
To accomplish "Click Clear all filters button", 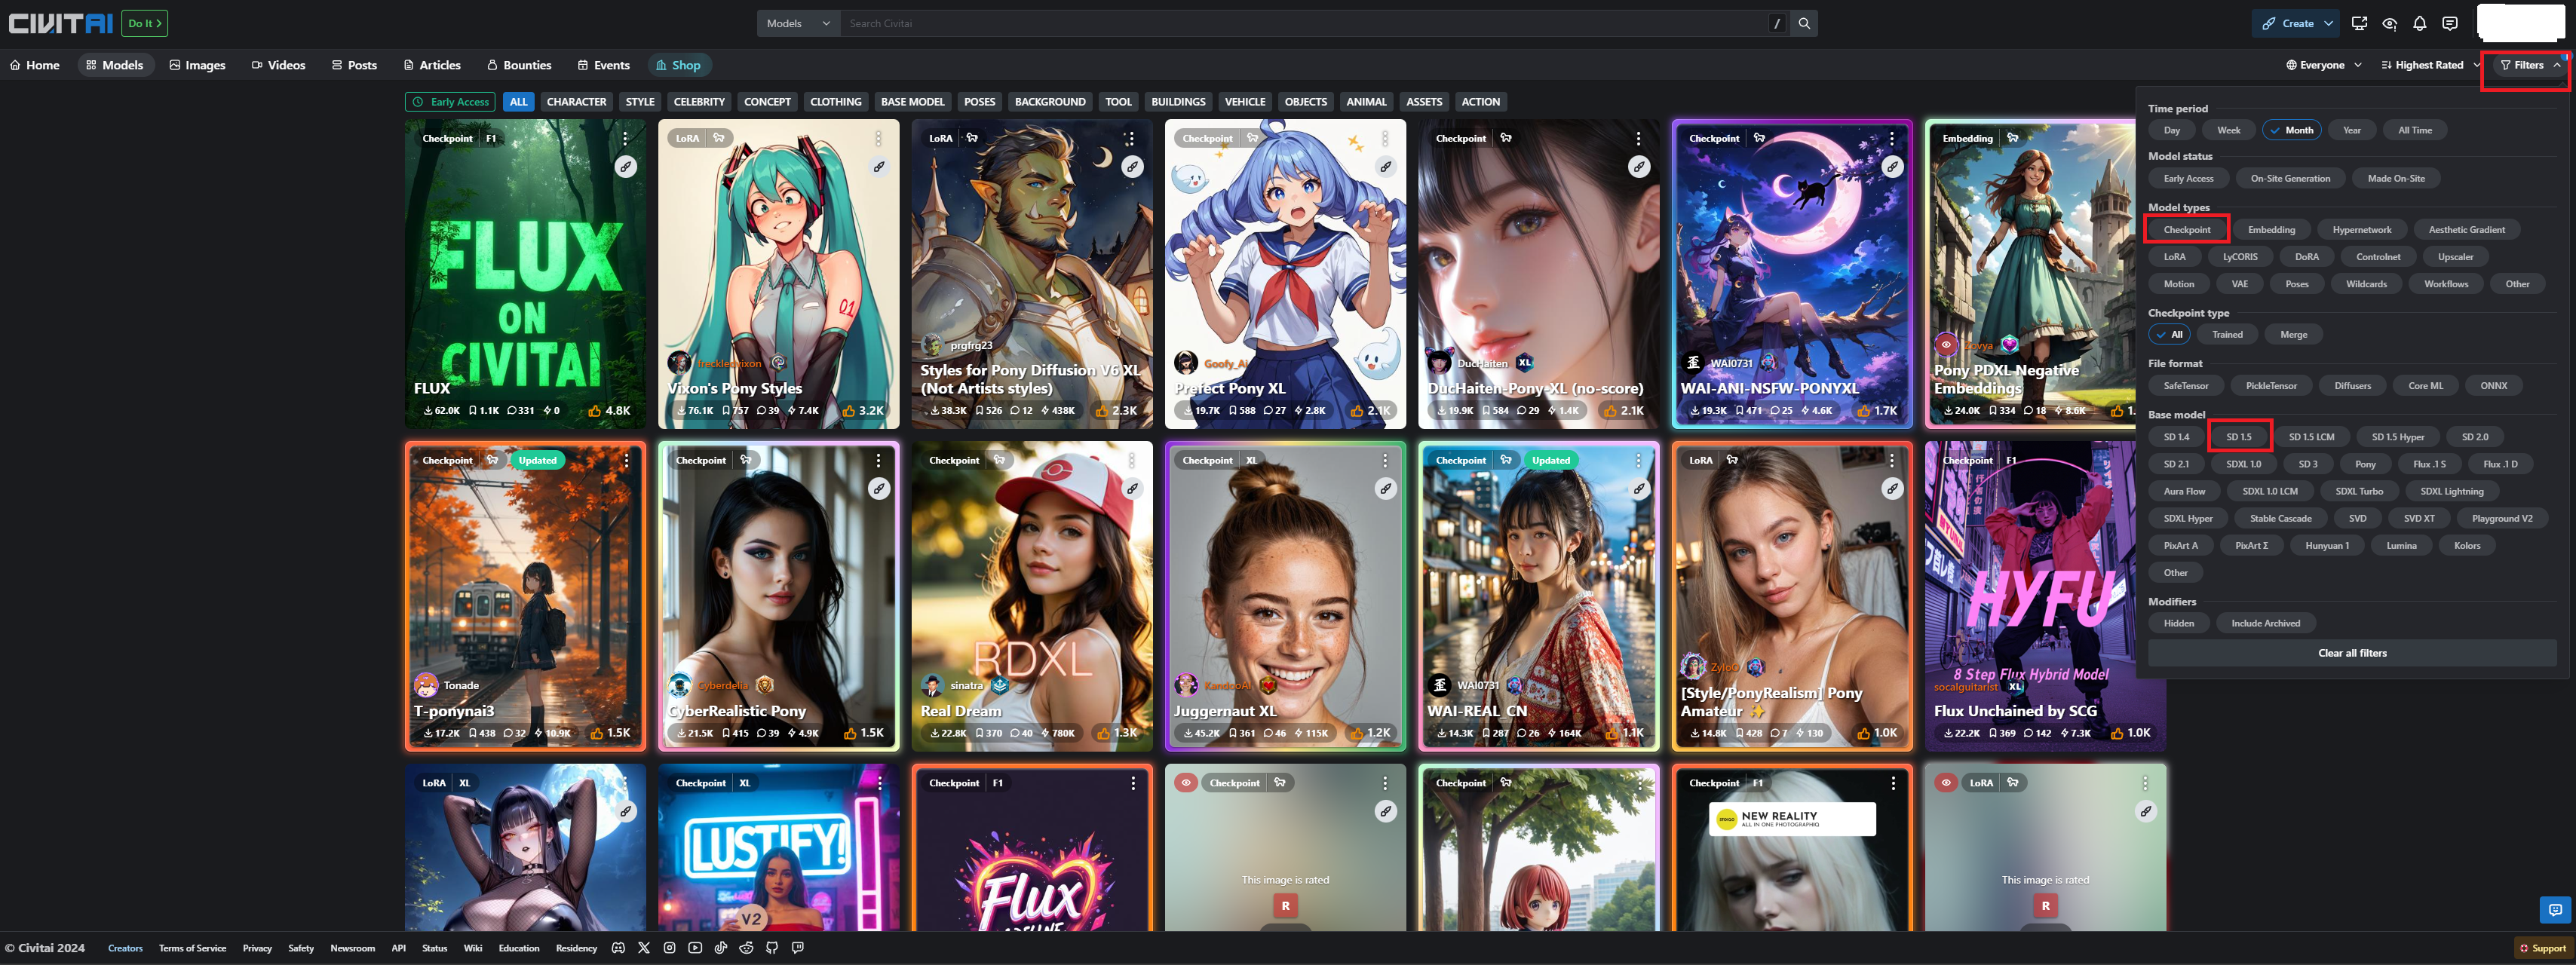I will point(2351,653).
